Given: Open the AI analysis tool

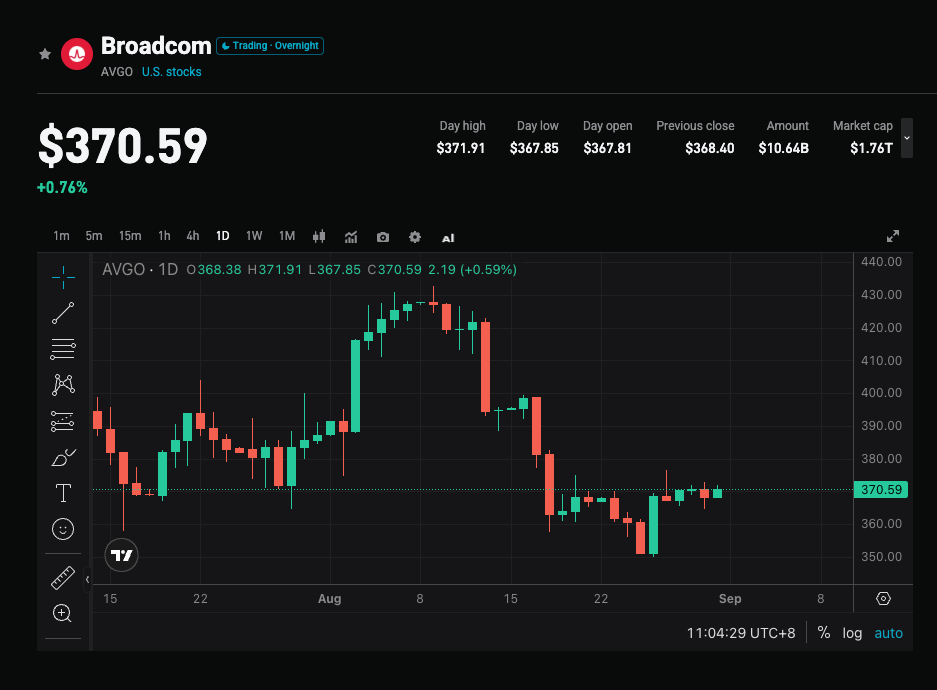Looking at the screenshot, I should coord(448,238).
